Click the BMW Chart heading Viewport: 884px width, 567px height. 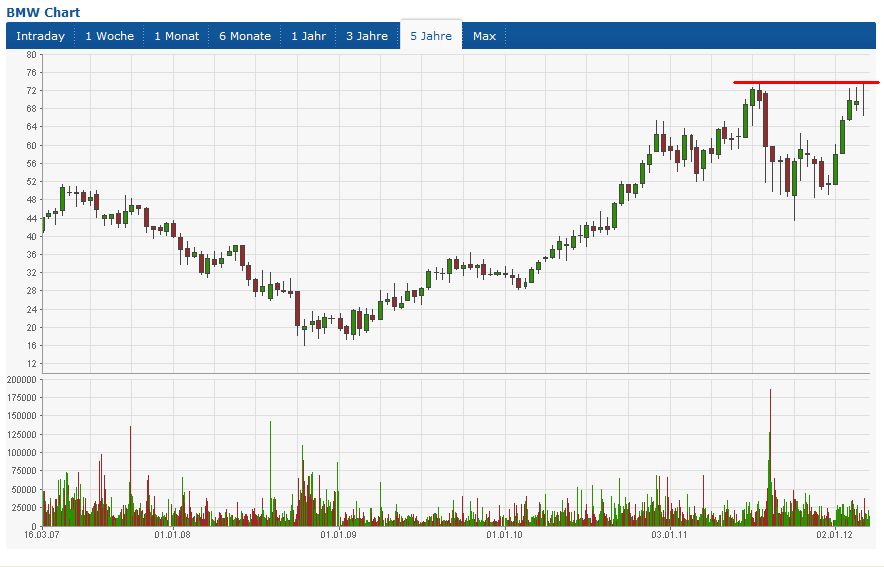click(x=43, y=12)
